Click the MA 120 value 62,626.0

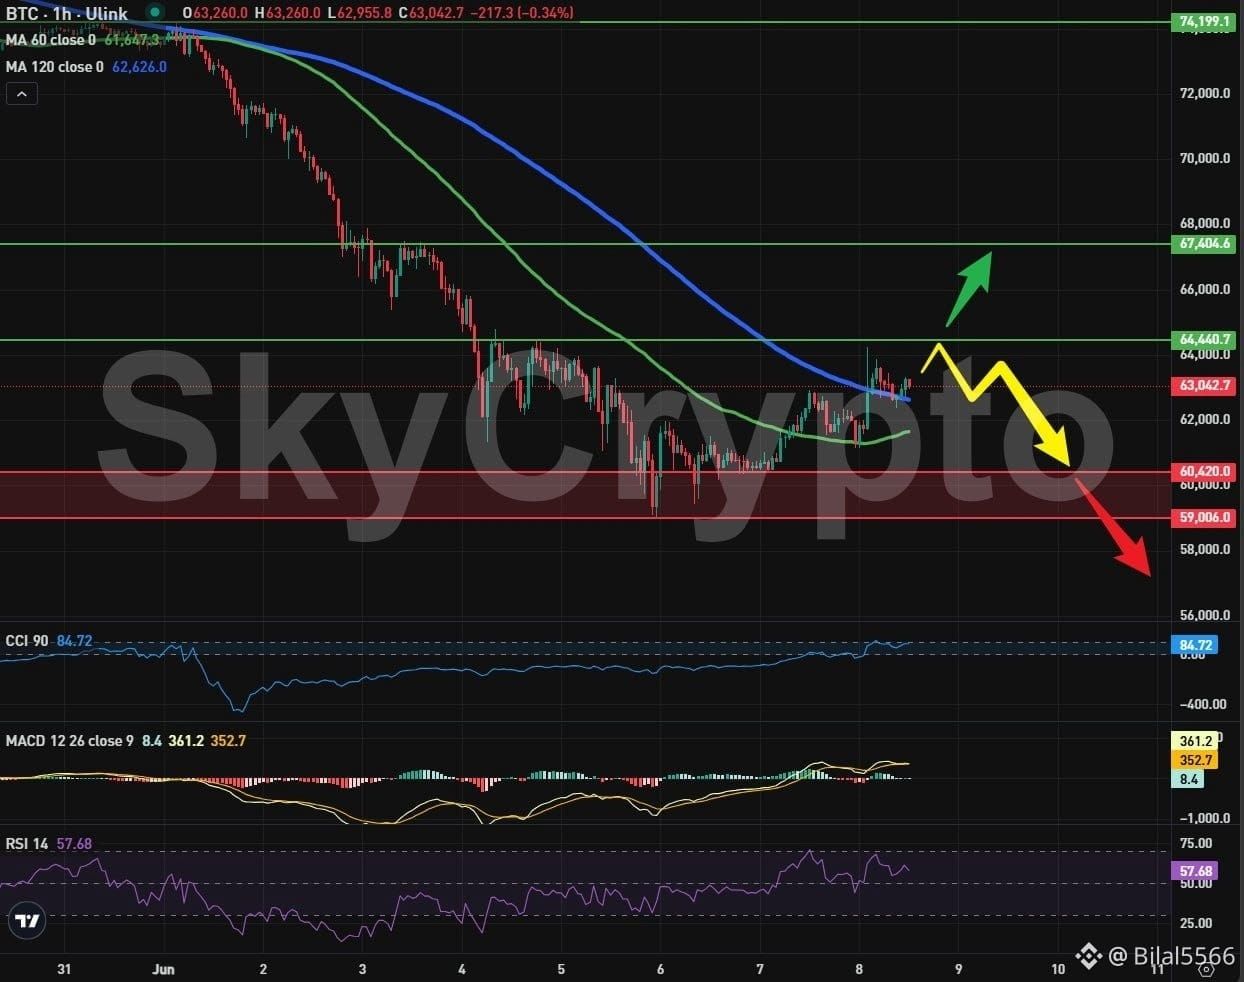pos(139,67)
